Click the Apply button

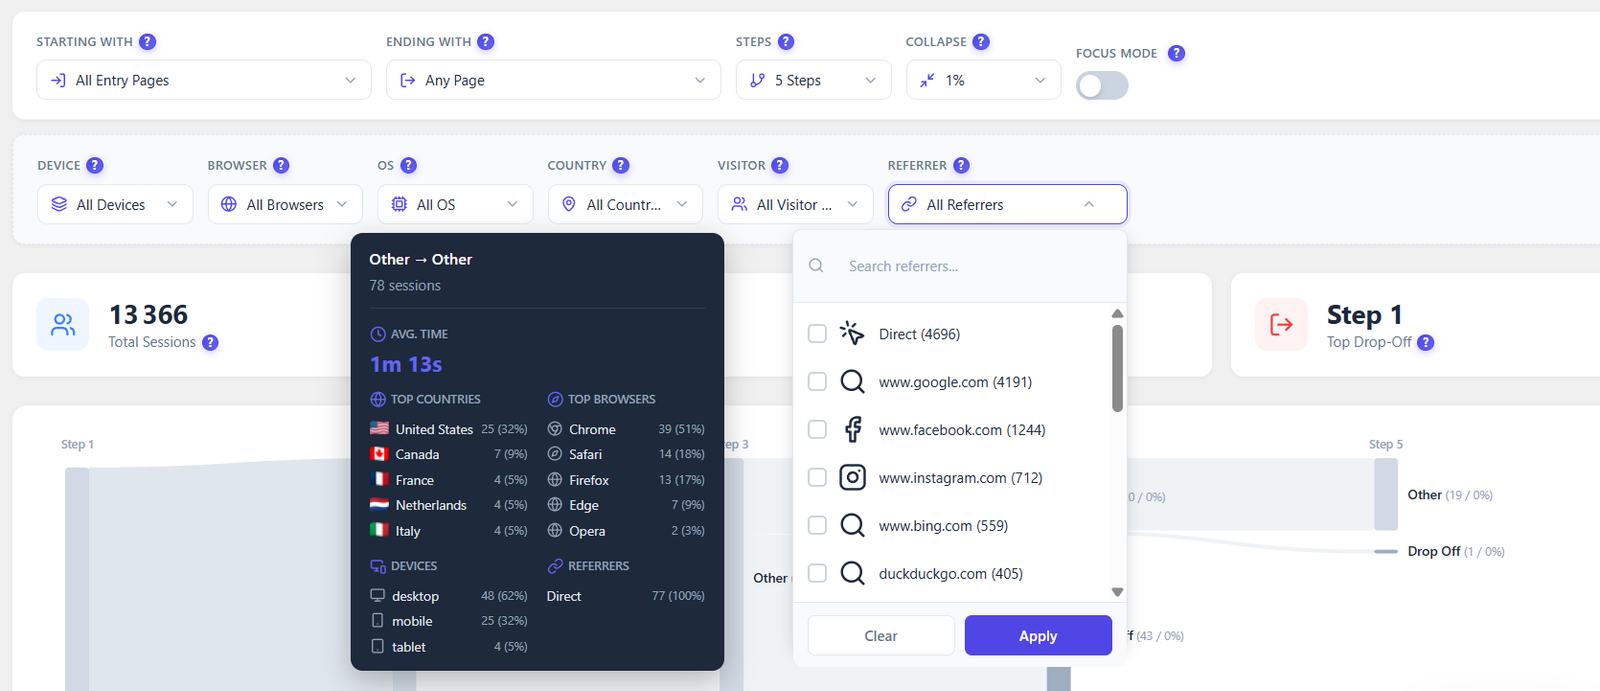pyautogui.click(x=1038, y=636)
